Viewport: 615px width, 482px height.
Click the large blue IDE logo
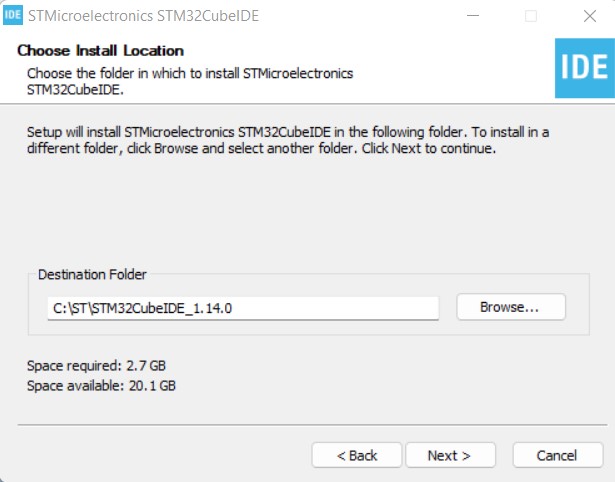(584, 67)
